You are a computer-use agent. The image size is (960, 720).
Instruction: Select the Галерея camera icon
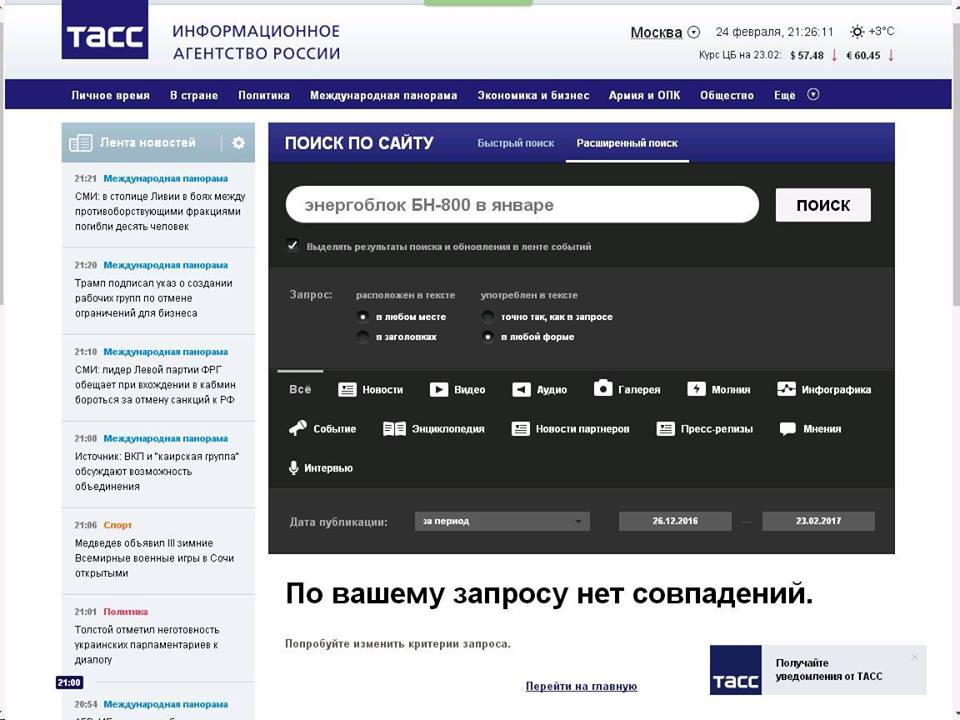pos(603,389)
